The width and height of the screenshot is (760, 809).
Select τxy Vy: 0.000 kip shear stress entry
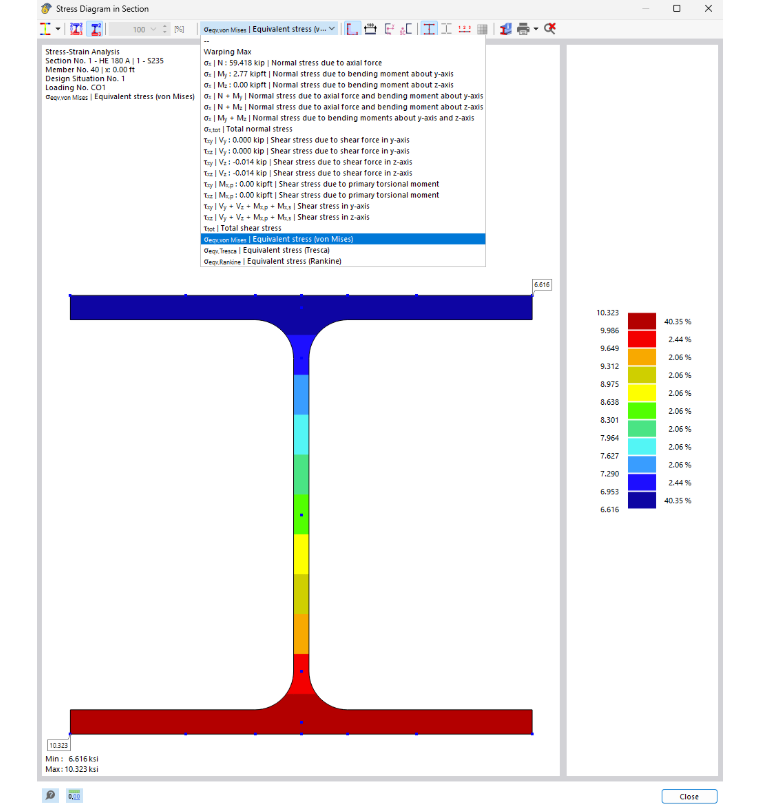pyautogui.click(x=343, y=140)
